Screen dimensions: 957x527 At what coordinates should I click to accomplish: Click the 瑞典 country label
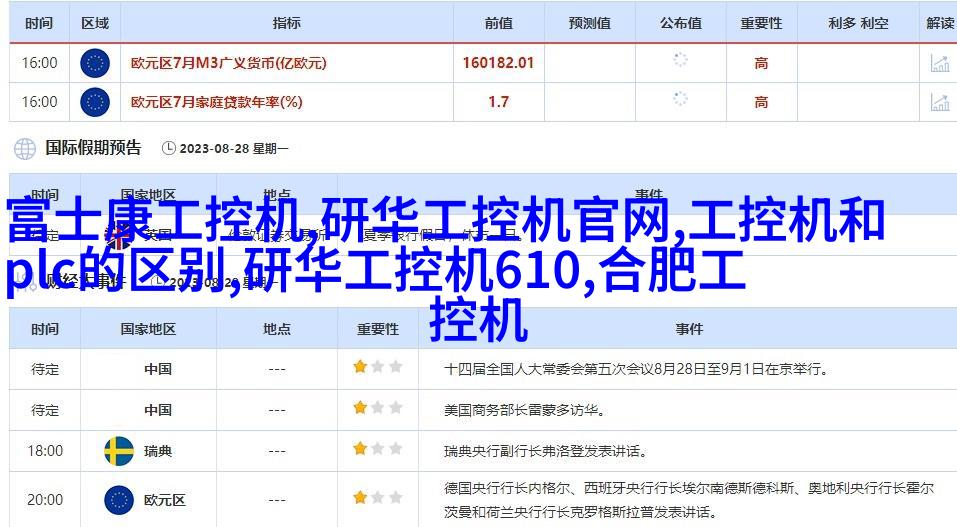[158, 451]
